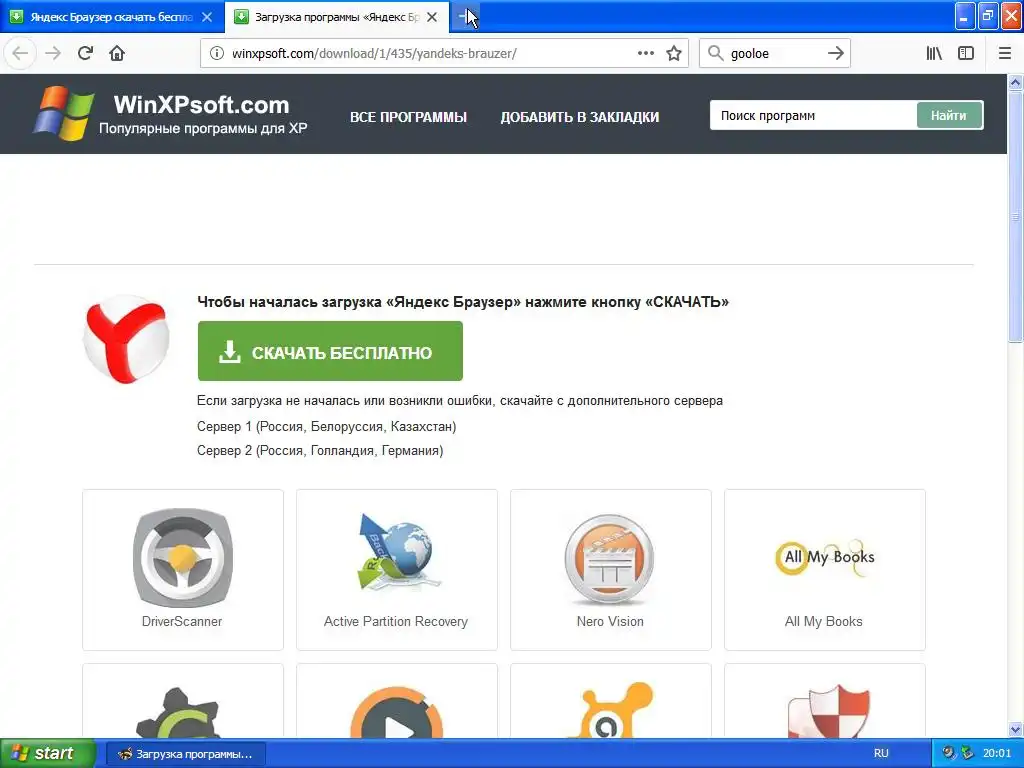Image resolution: width=1024 pixels, height=768 pixels.
Task: Click the 20:01 system clock
Action: tap(997, 754)
